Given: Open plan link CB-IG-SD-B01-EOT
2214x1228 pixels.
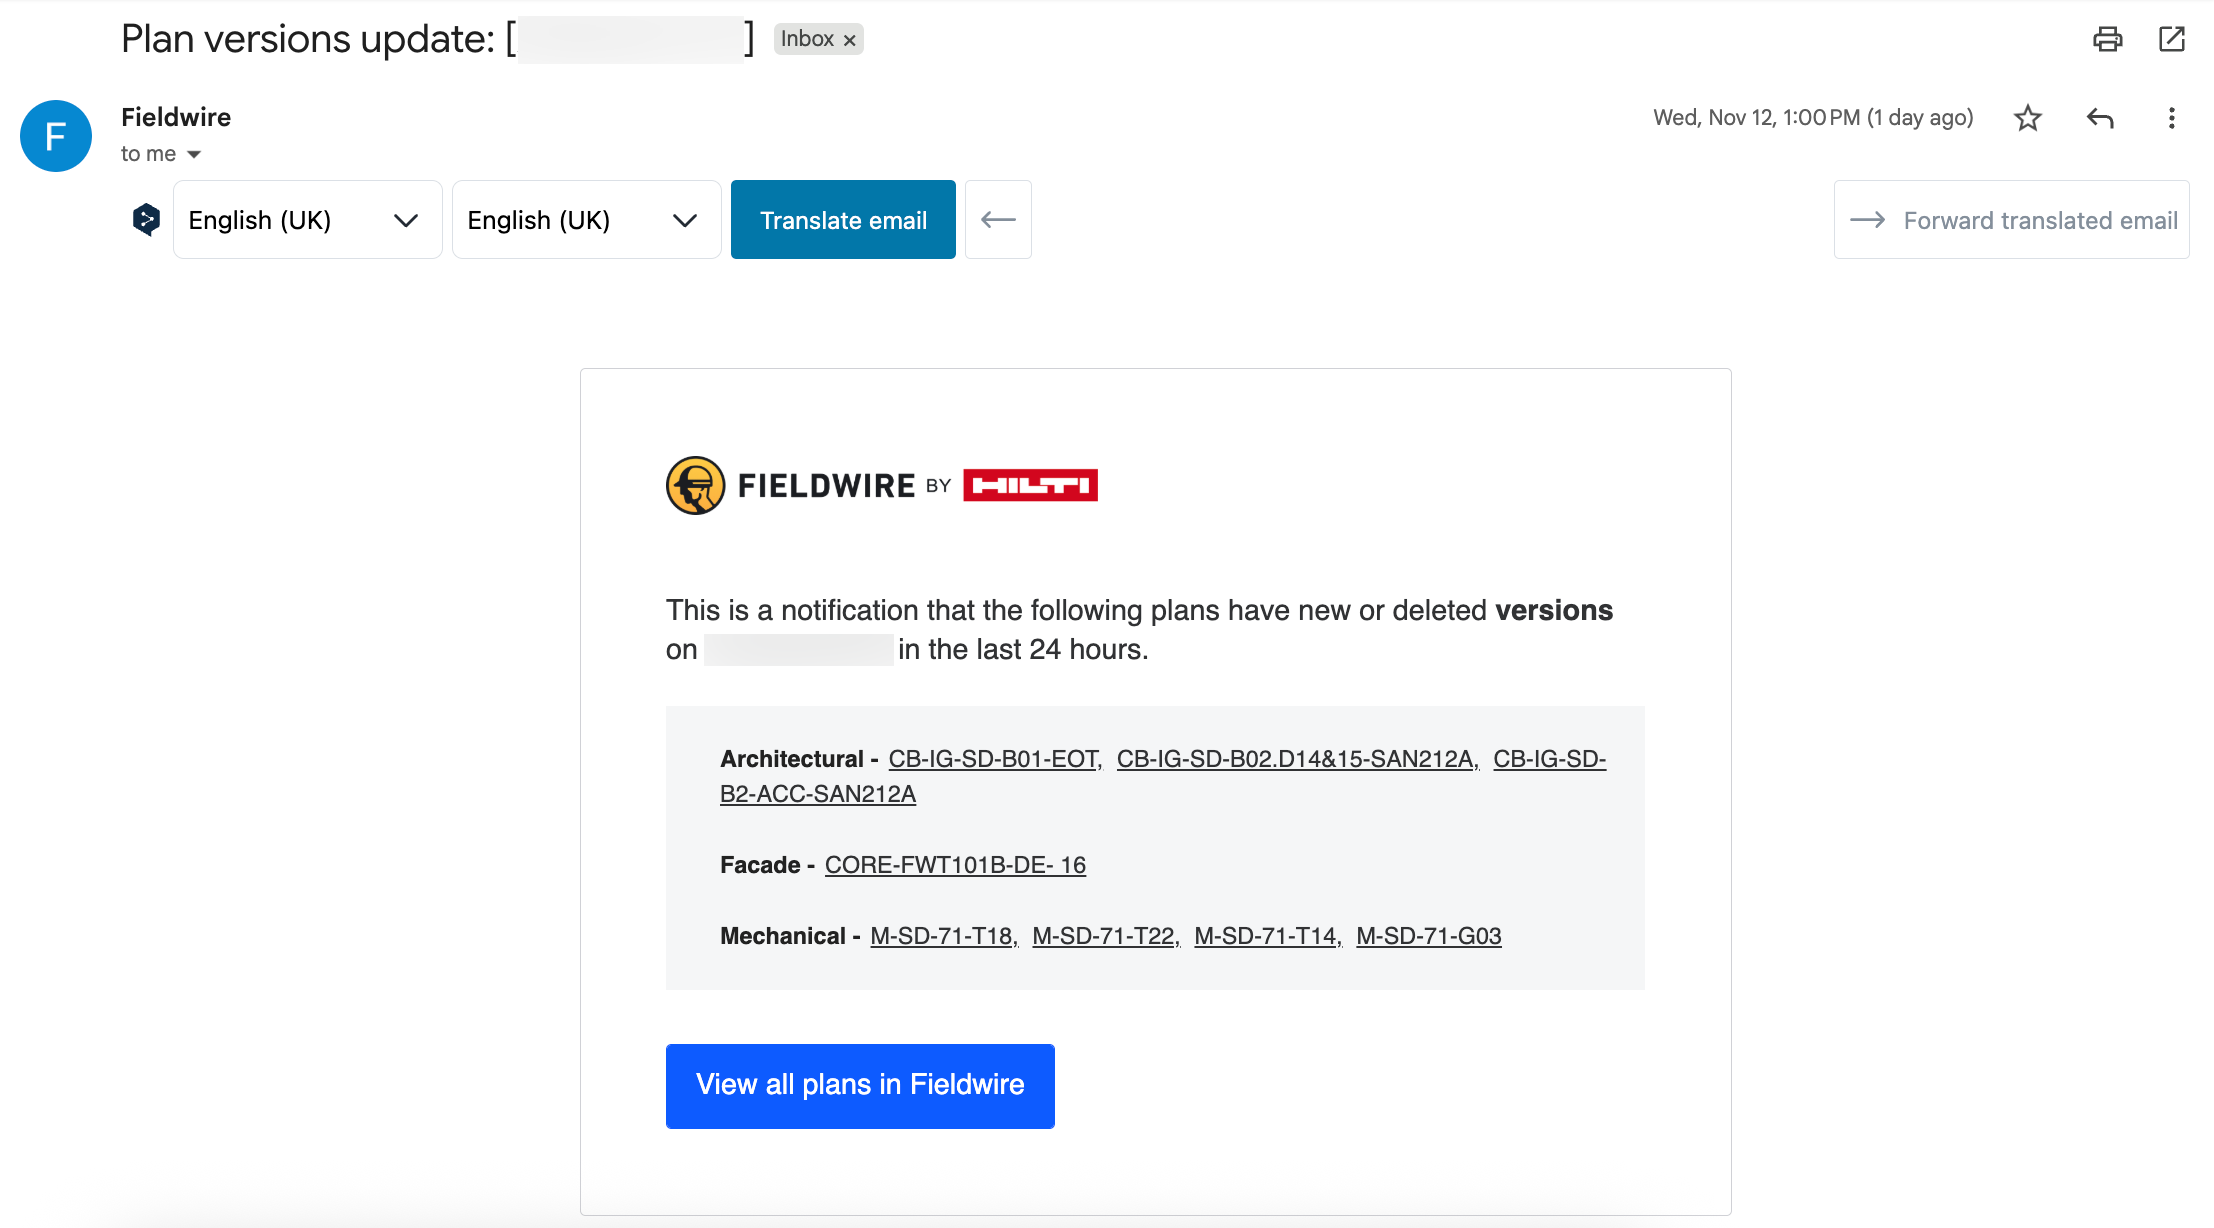Looking at the screenshot, I should click(994, 759).
